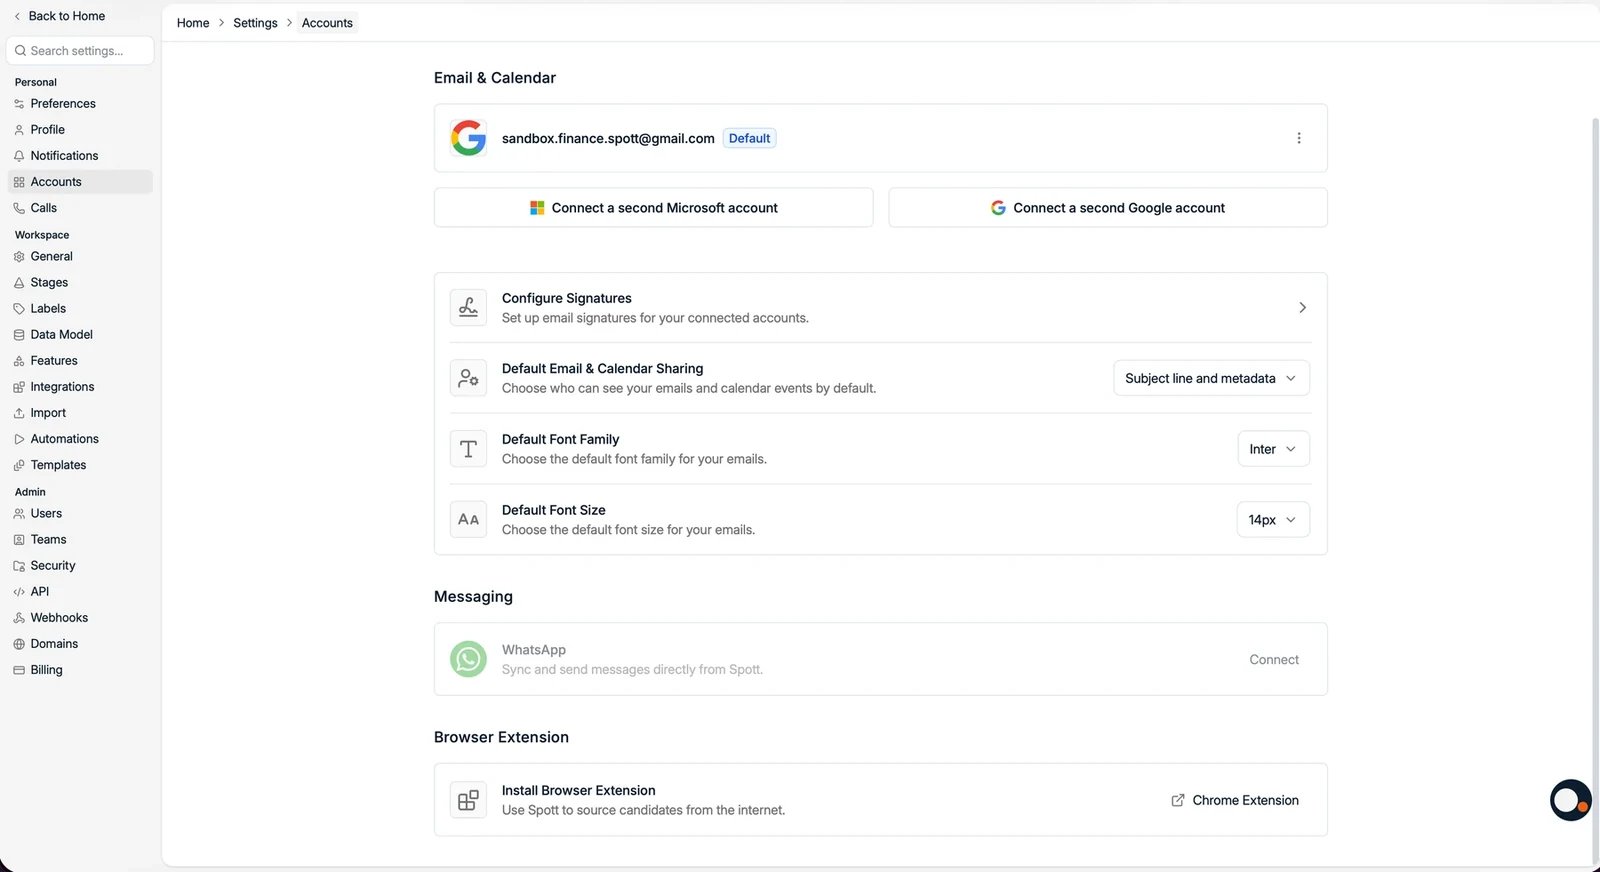Click Back to Home
This screenshot has width=1600, height=872.
tap(59, 16)
